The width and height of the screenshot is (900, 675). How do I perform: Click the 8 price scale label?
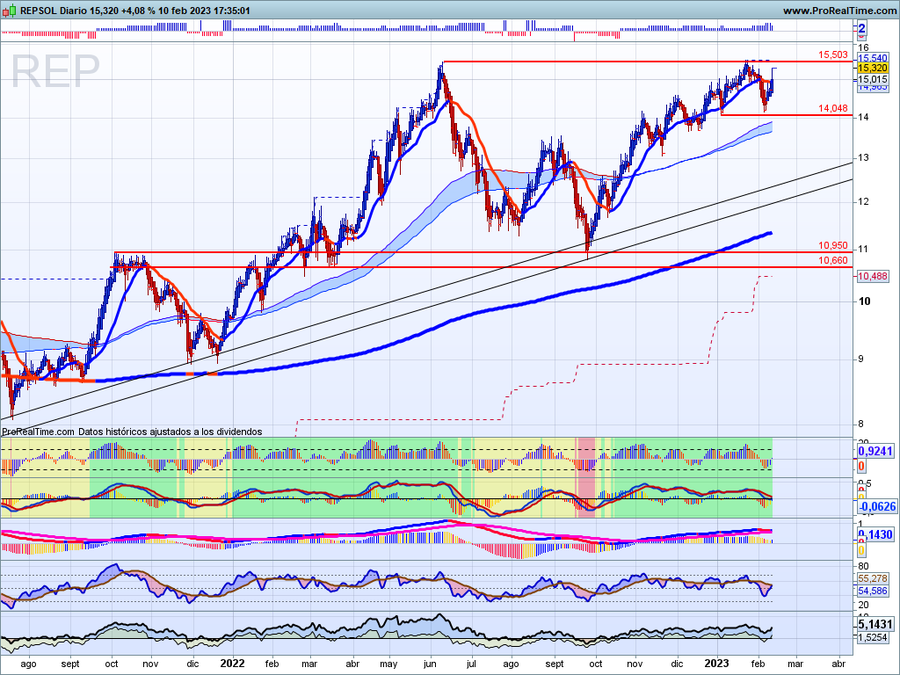click(860, 424)
